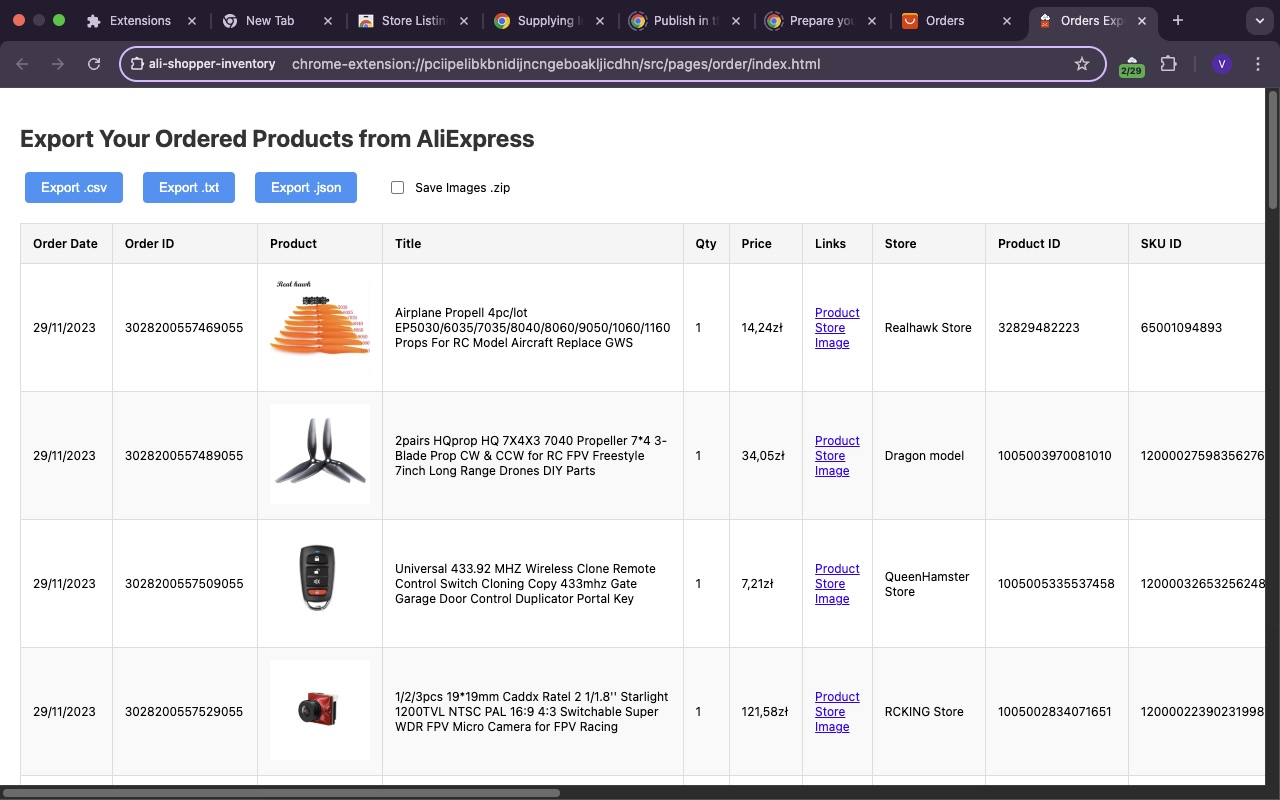The height and width of the screenshot is (800, 1280).
Task: Enable the Save Images .zip checkbox
Action: (x=397, y=187)
